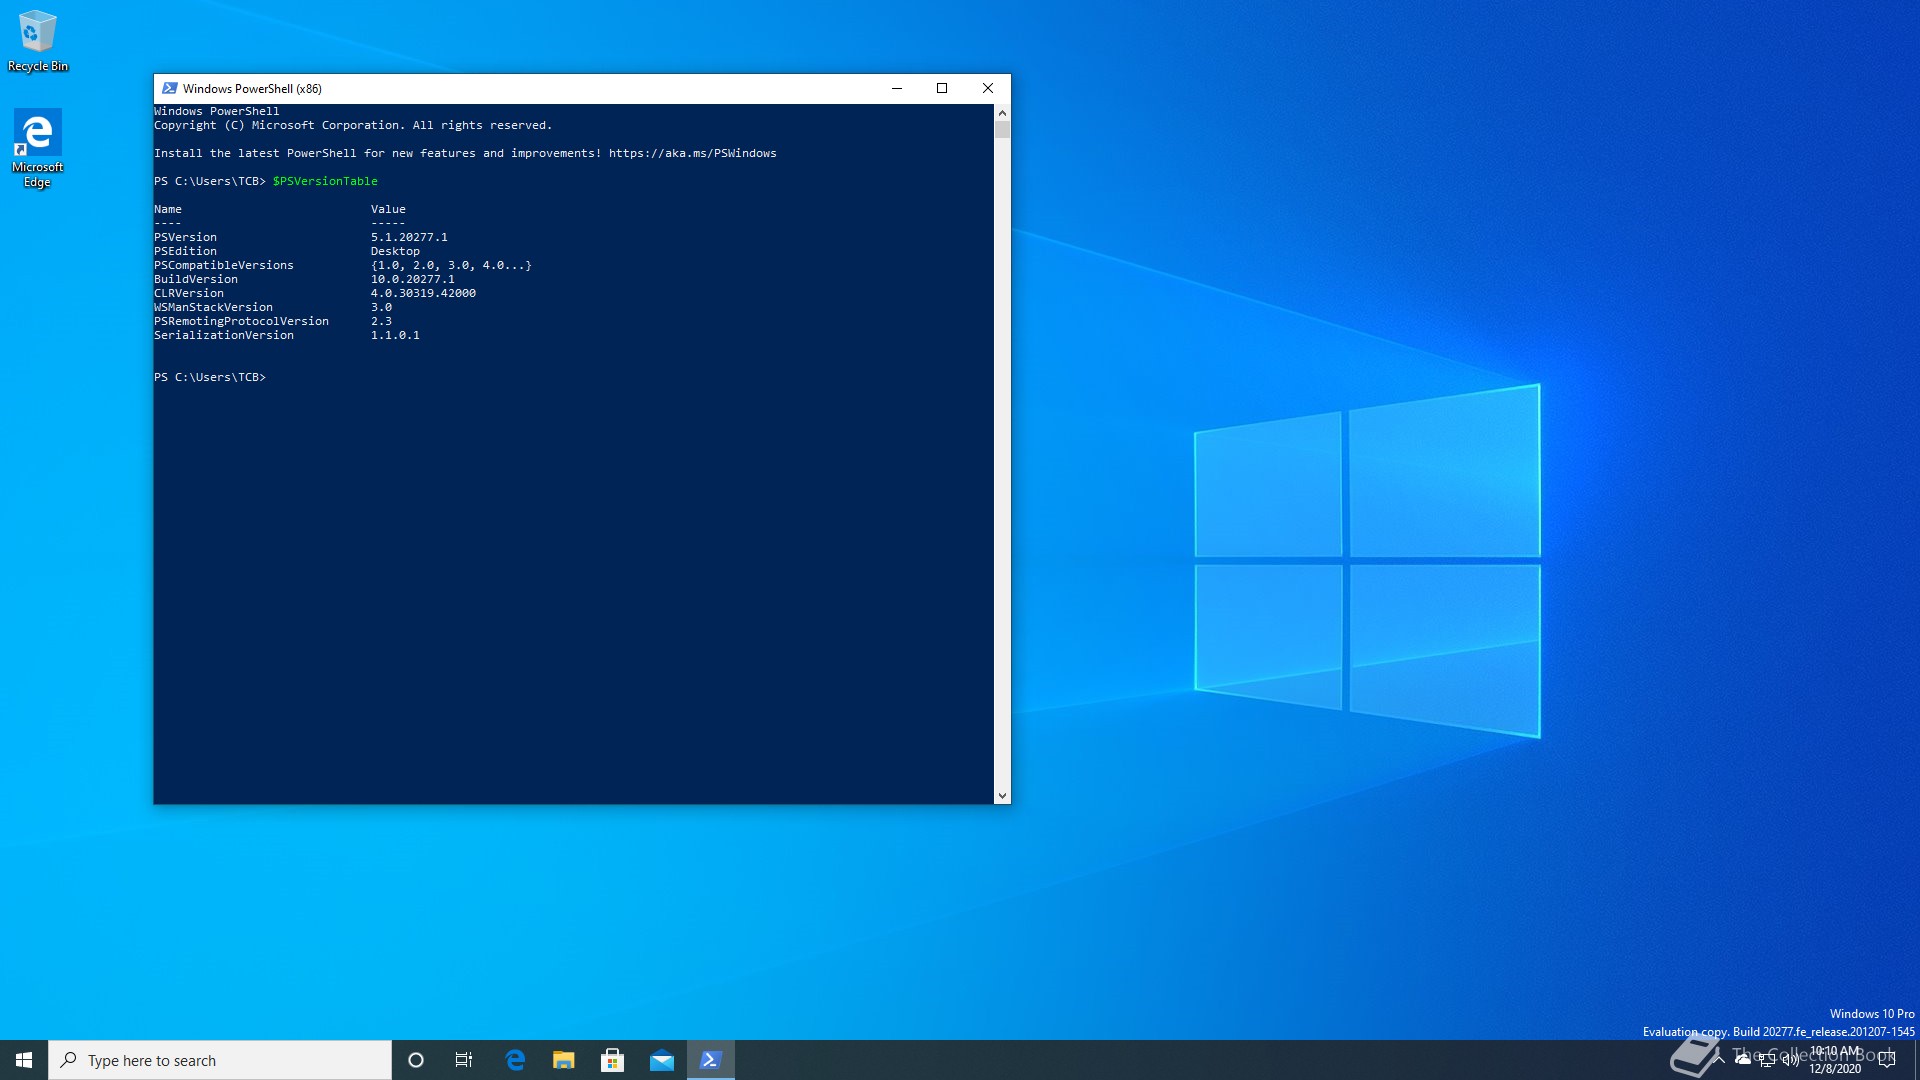This screenshot has height=1080, width=1920.
Task: Click the BuildVersion row name
Action: point(196,279)
